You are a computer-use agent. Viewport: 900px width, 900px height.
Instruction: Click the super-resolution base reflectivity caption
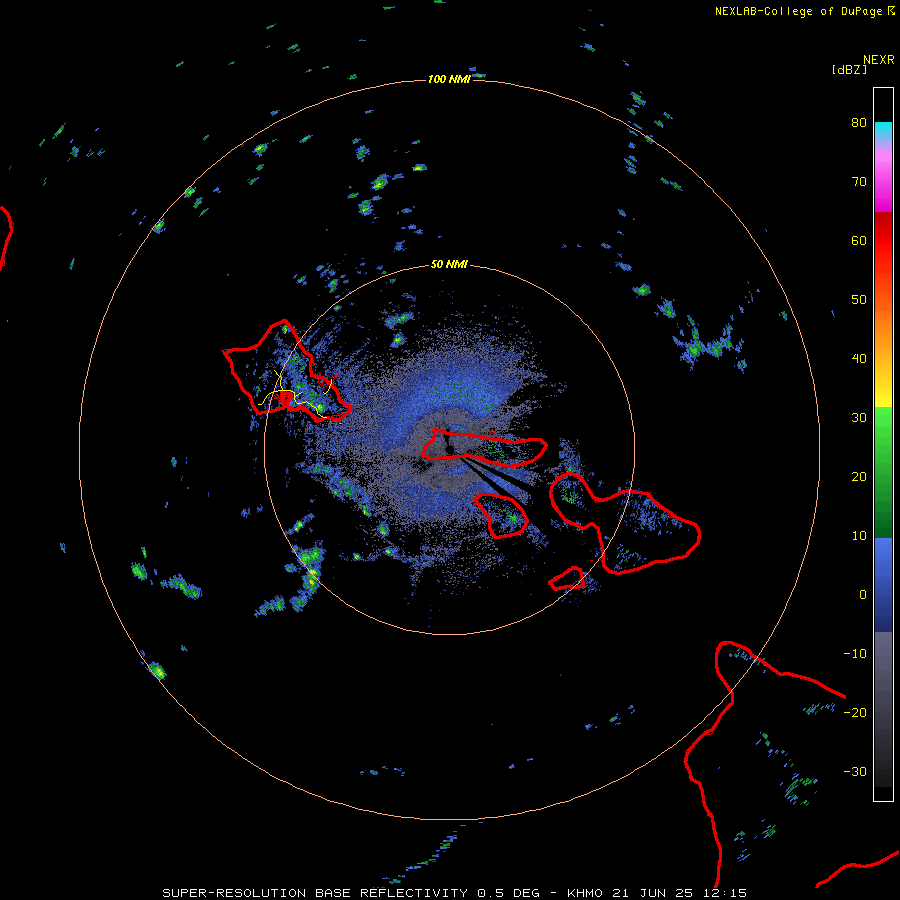pos(454,893)
